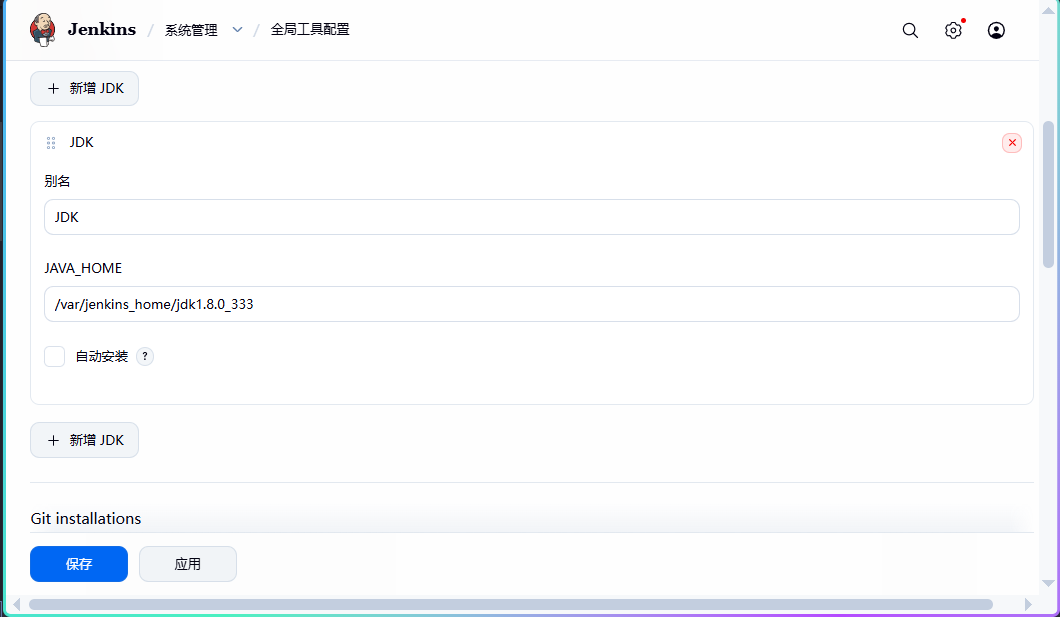This screenshot has height=617, width=1060.
Task: Click the Jenkins title text link
Action: click(102, 30)
